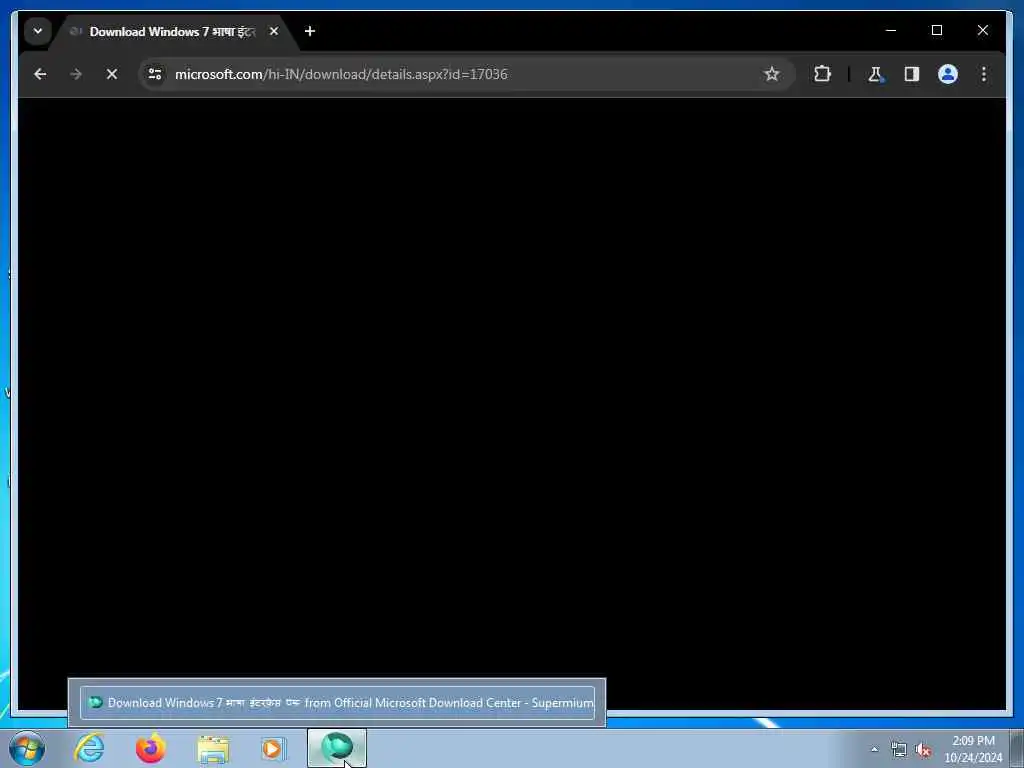This screenshot has height=768, width=1024.
Task: Launch Firefox from the taskbar
Action: click(x=150, y=748)
